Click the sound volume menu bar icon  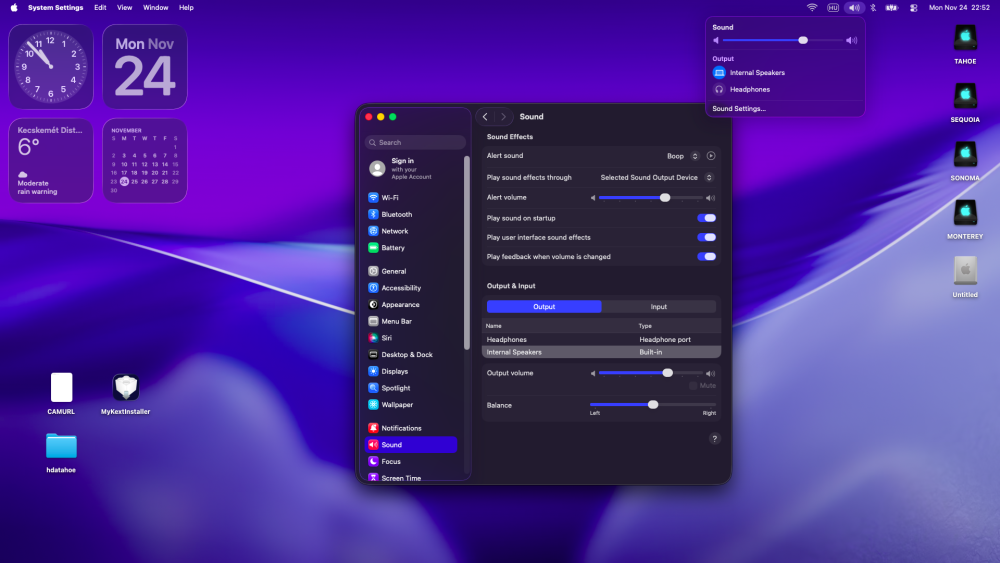854,8
